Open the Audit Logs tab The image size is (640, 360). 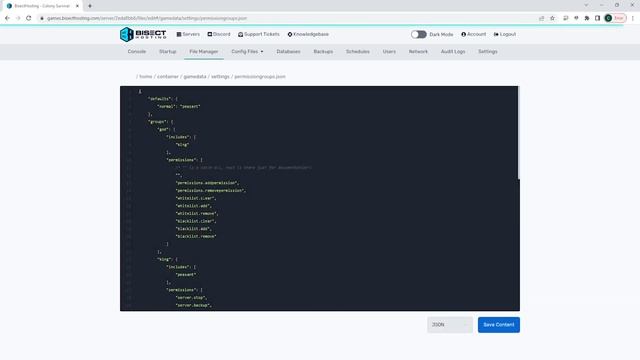(453, 52)
